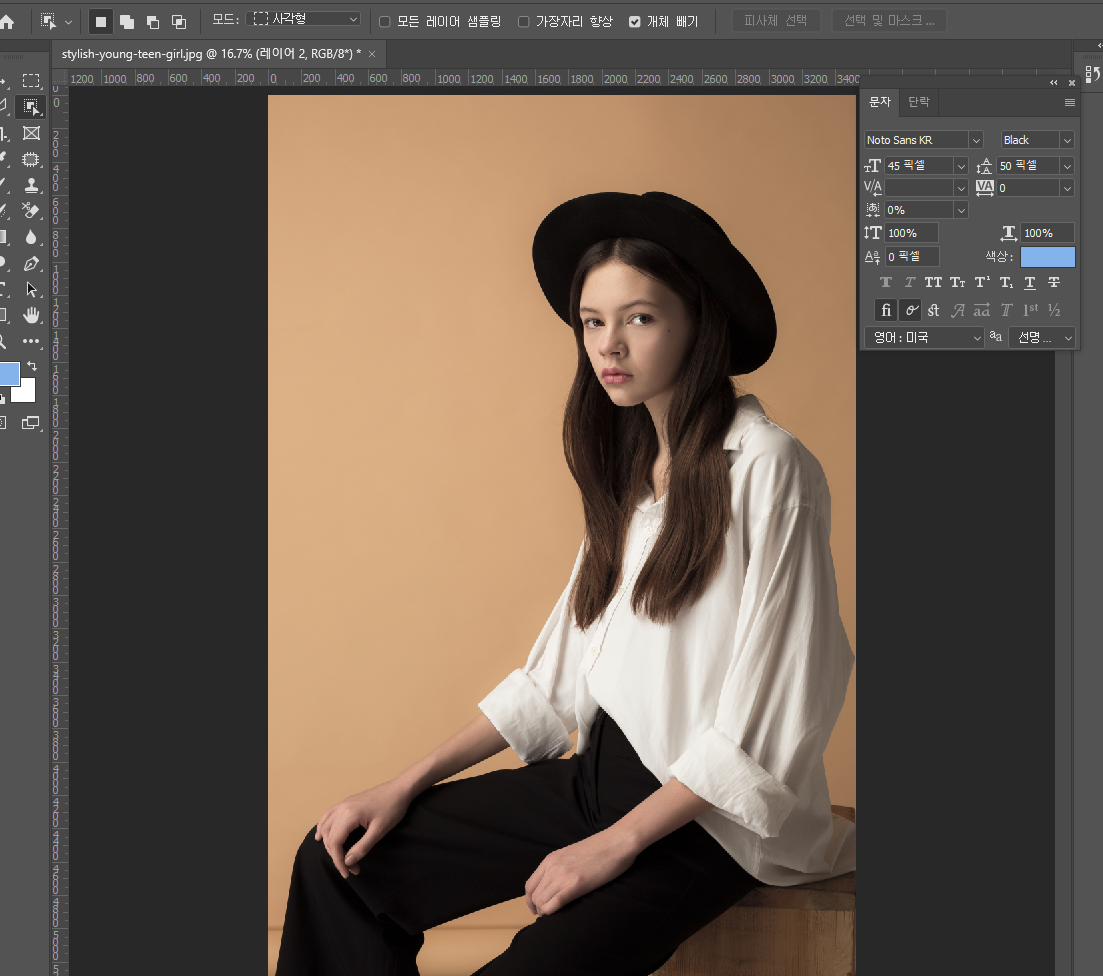Toggle Subscript text style
Screen dimensions: 1103x976
1007,282
